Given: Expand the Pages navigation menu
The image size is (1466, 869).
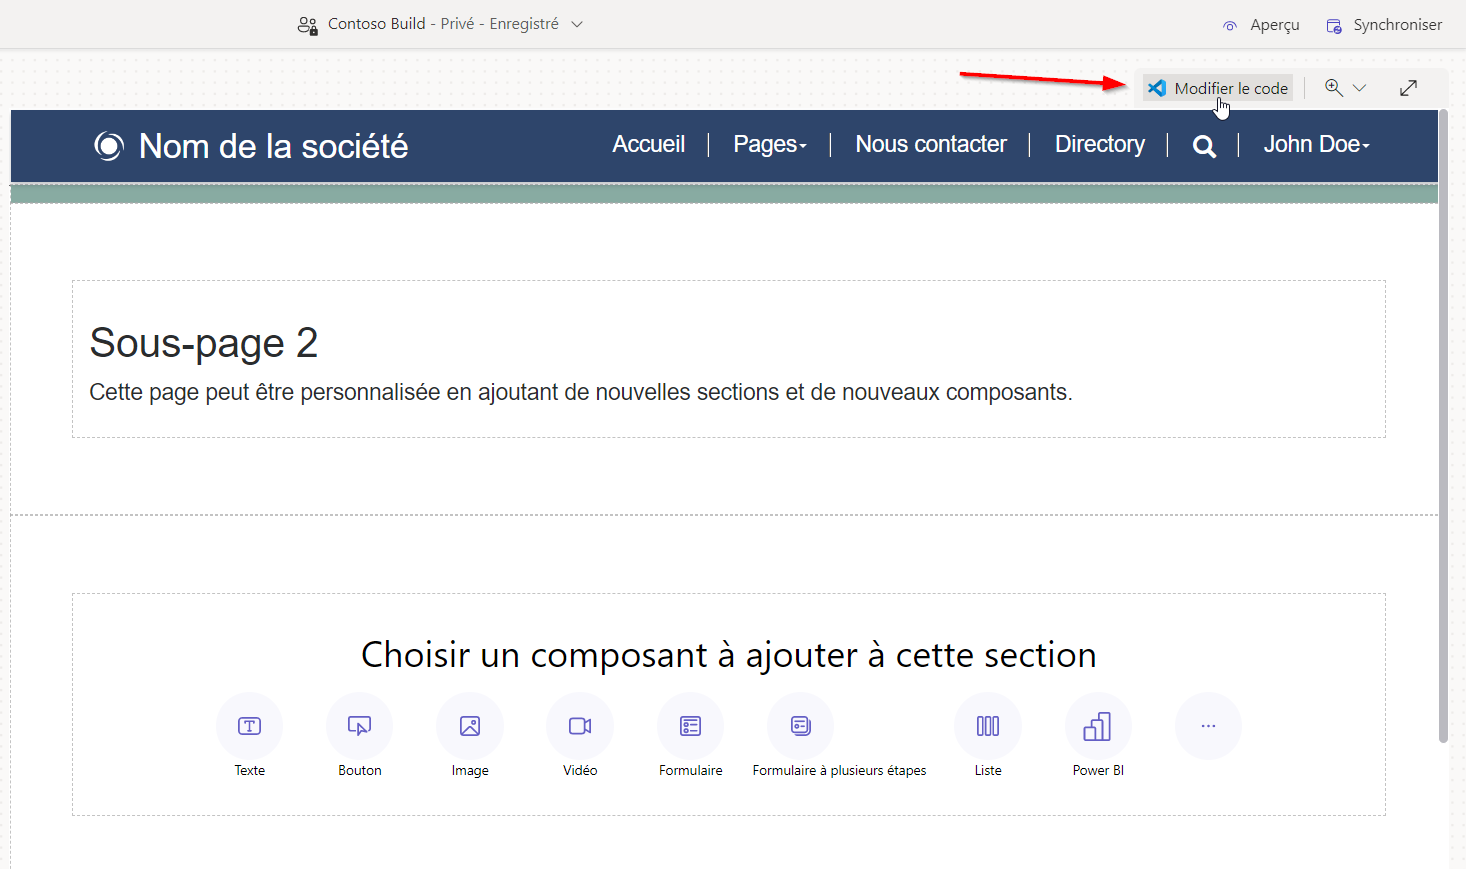Looking at the screenshot, I should [770, 145].
